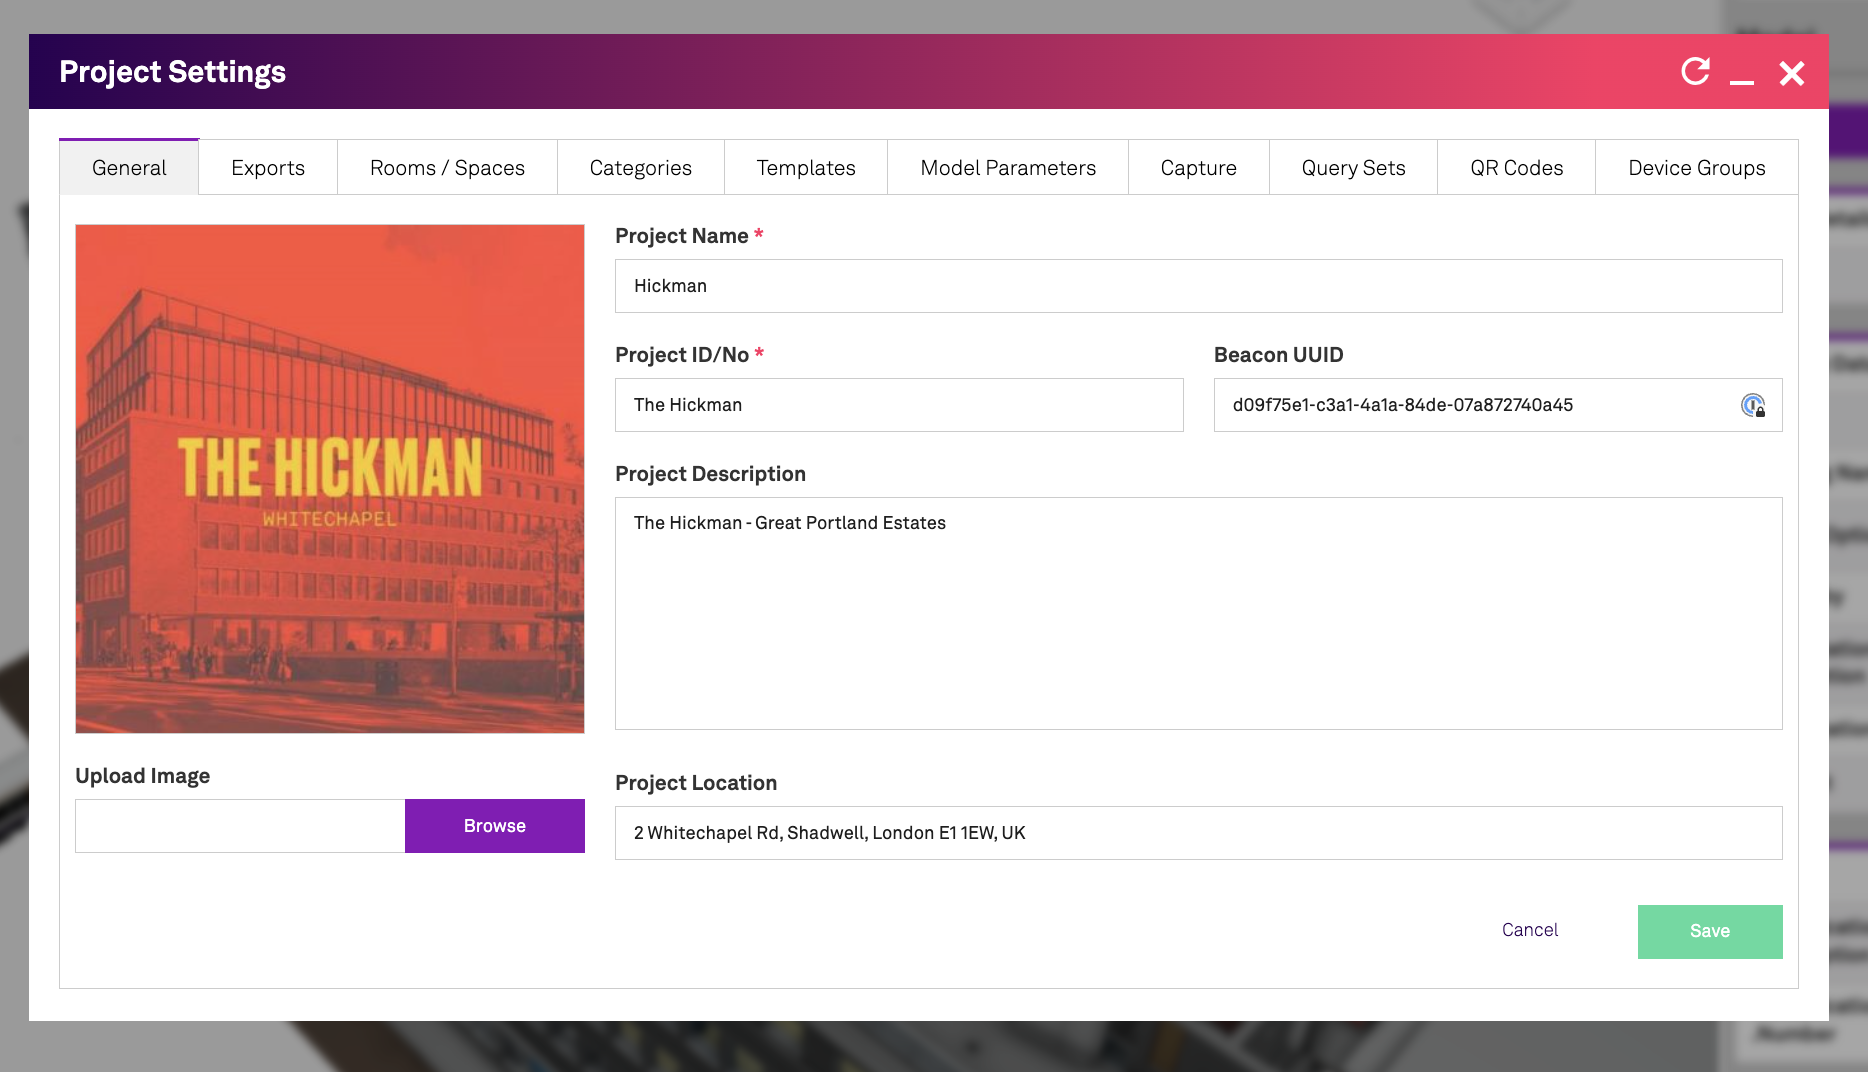Click the refresh icon in the header
Image resolution: width=1868 pixels, height=1072 pixels.
click(x=1695, y=72)
